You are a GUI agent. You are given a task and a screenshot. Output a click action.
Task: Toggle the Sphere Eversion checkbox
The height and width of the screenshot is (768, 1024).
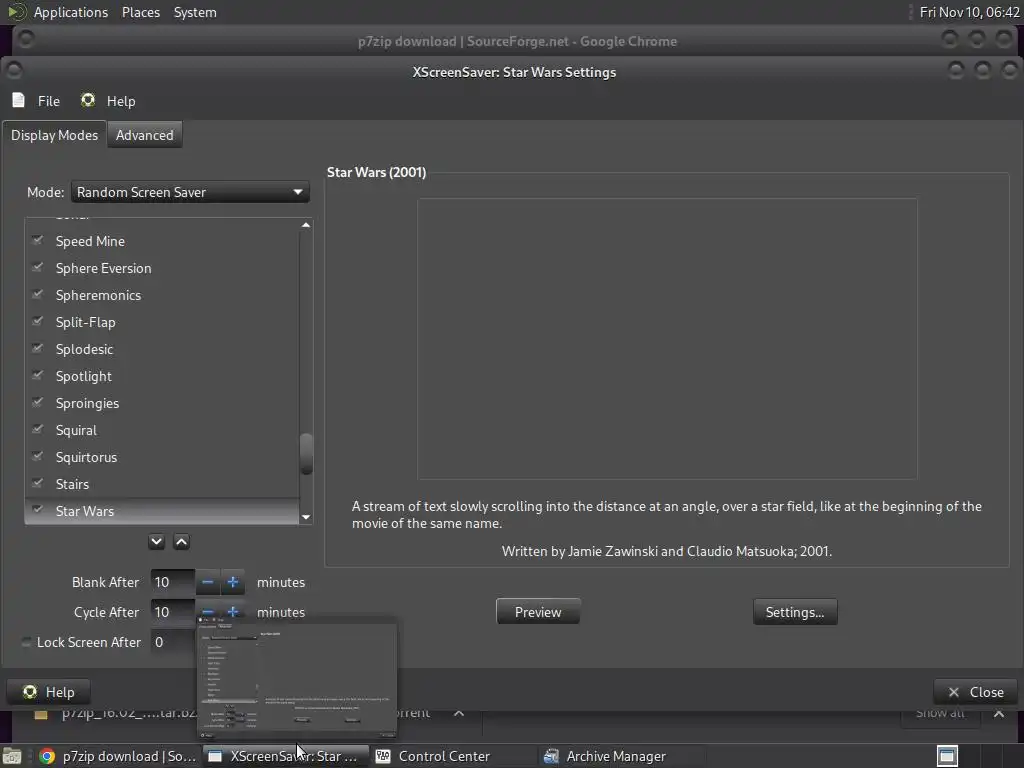pos(37,267)
